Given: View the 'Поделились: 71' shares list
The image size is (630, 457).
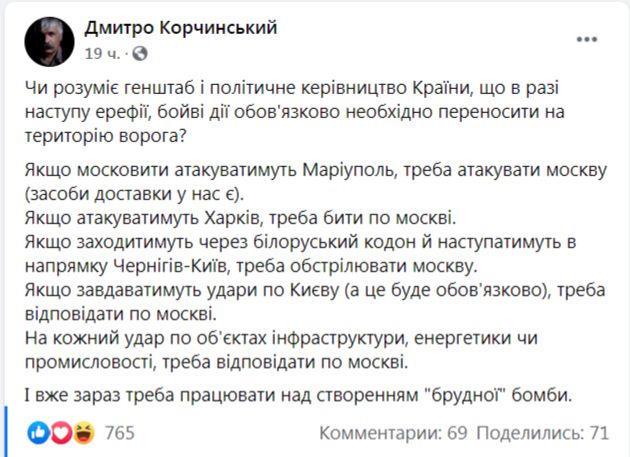Looking at the screenshot, I should [542, 432].
